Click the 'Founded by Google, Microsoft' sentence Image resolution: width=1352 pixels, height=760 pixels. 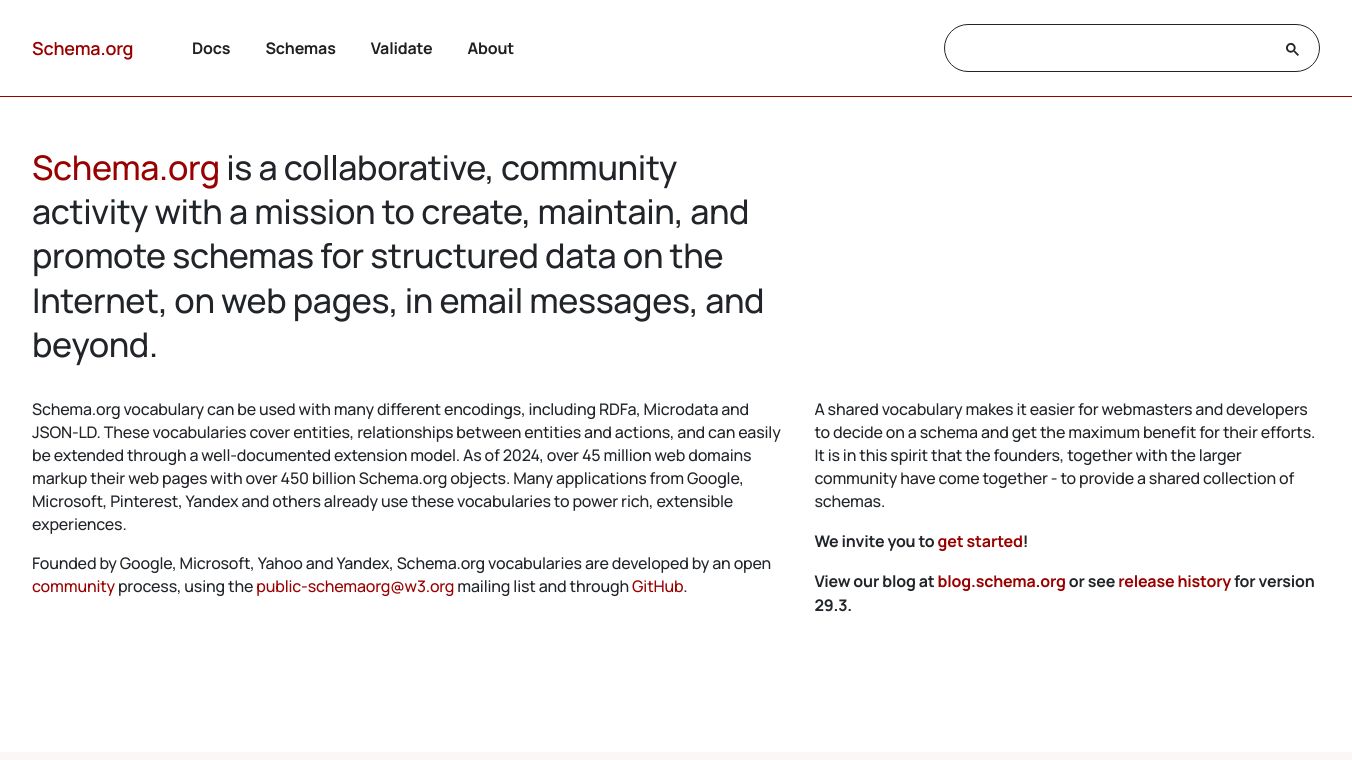400,564
